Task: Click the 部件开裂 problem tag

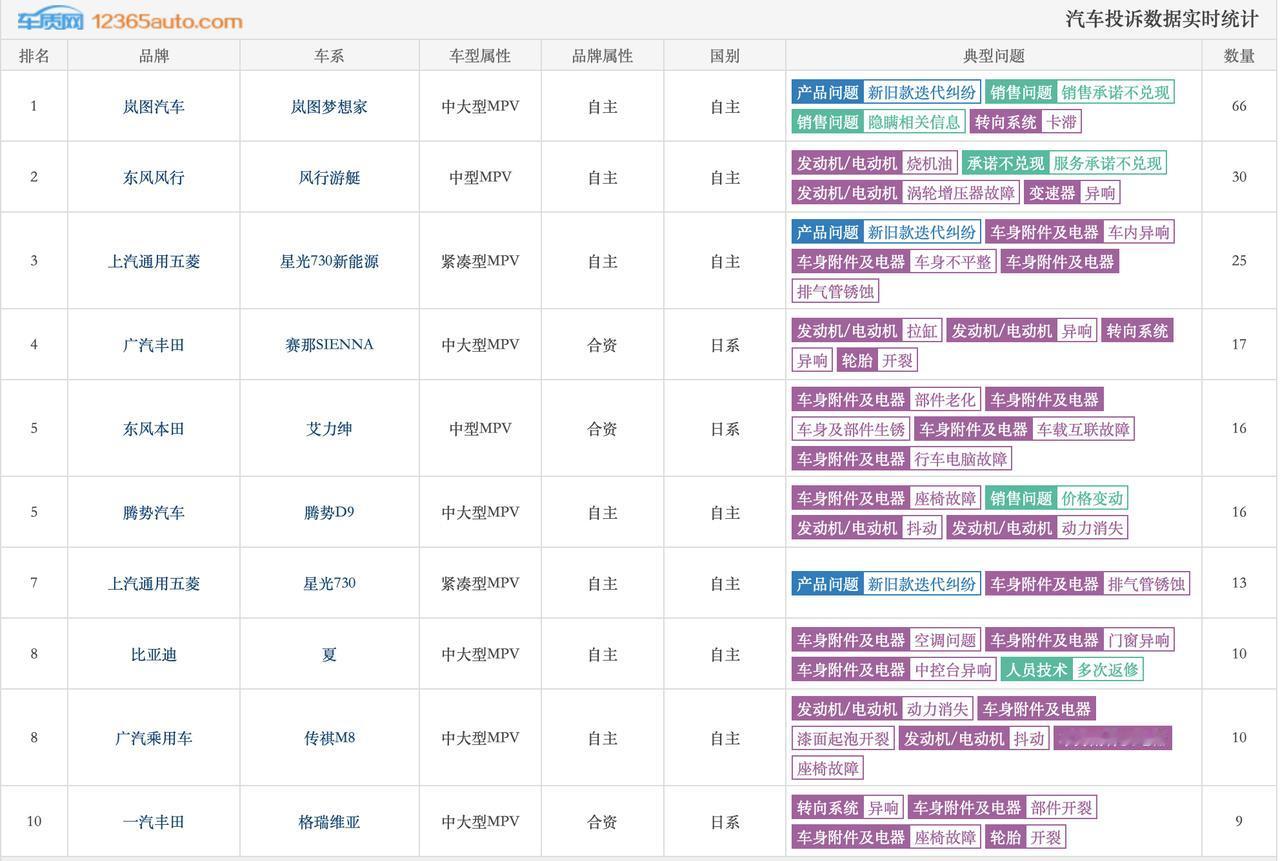Action: click(1061, 808)
